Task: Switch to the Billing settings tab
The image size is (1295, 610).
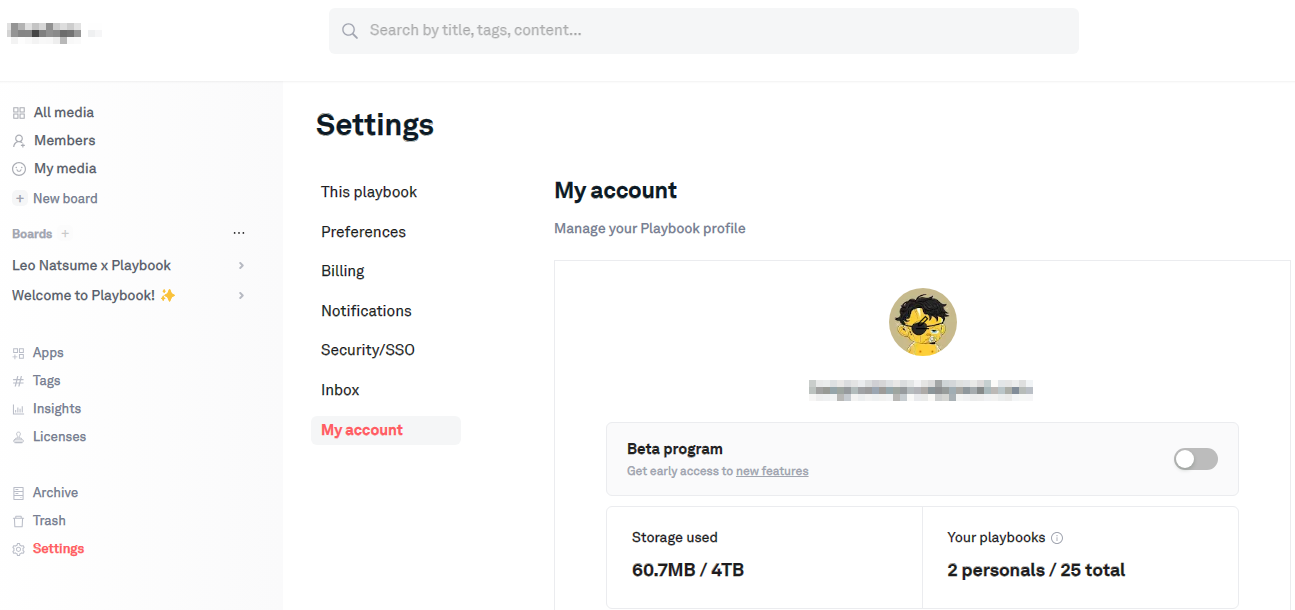Action: click(x=342, y=271)
